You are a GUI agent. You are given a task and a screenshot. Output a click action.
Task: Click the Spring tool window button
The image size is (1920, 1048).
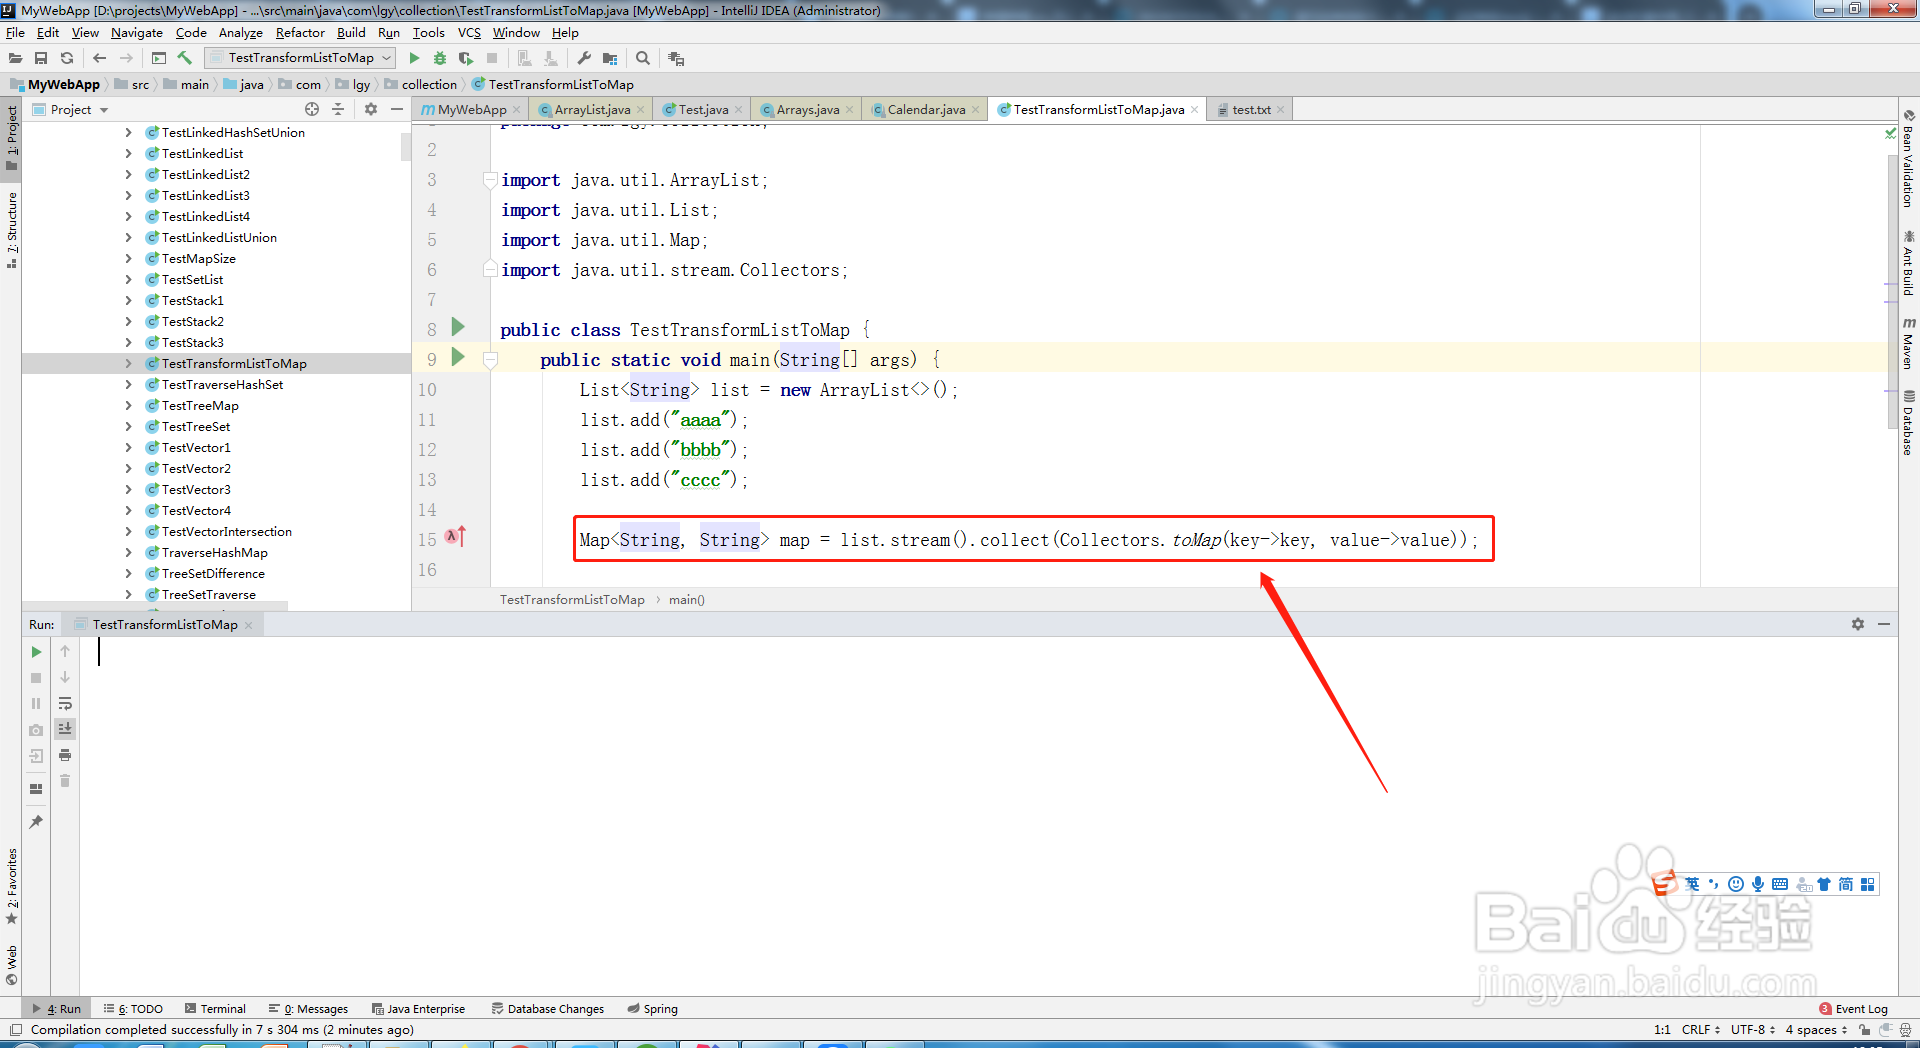pos(652,1009)
